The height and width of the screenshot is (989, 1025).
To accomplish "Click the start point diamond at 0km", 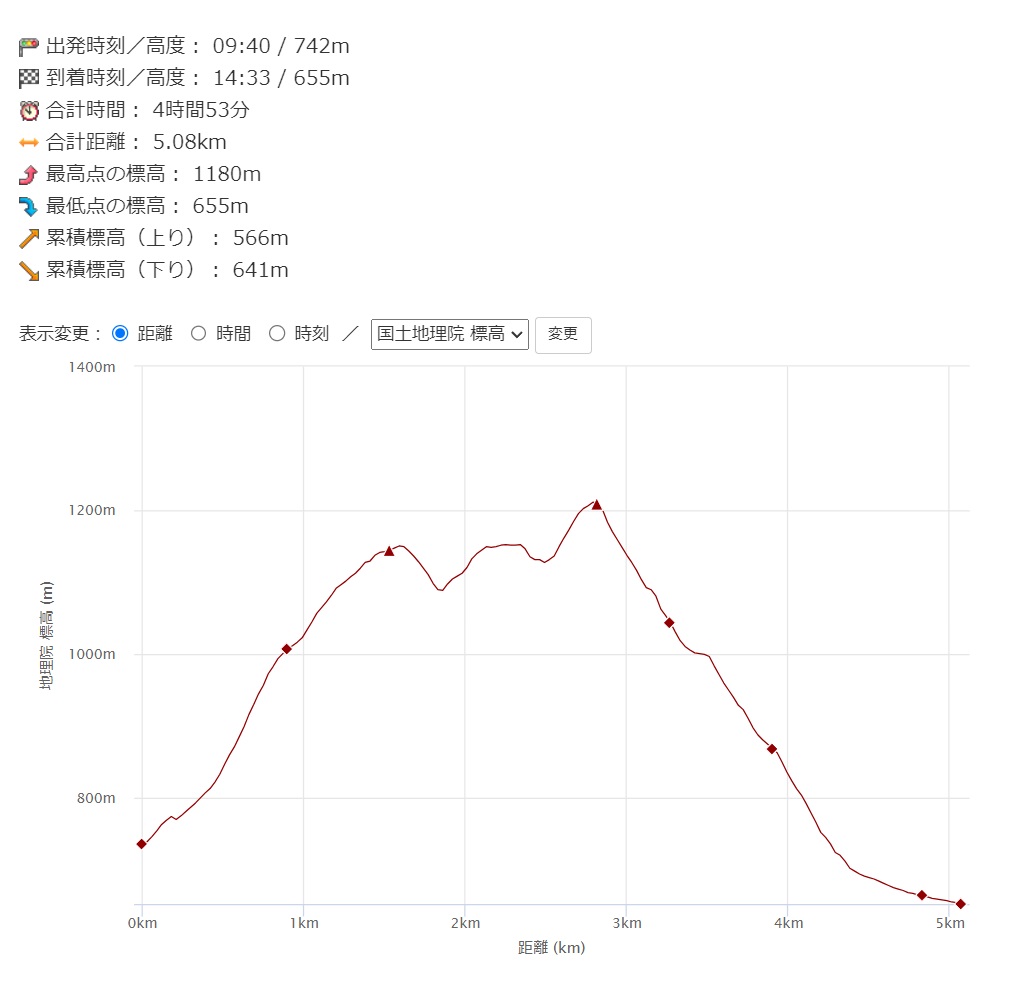I will click(x=142, y=844).
